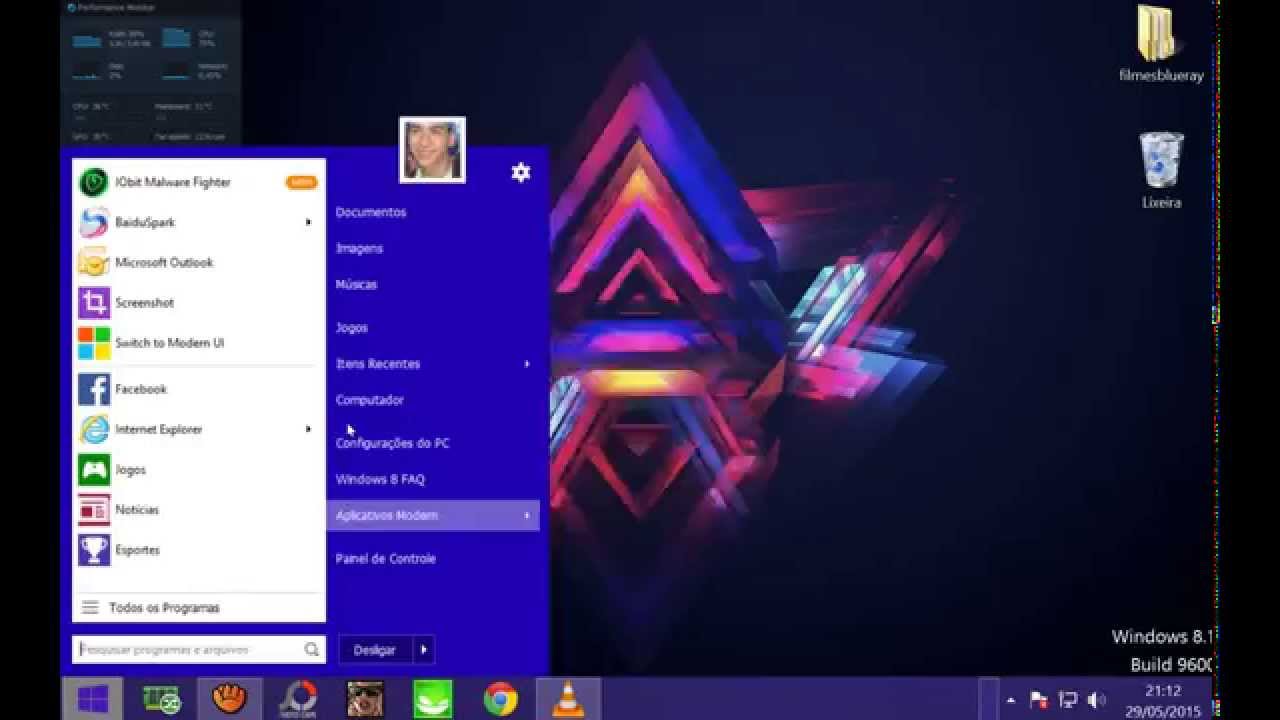Open BaiduSpark browser icon

(94, 222)
